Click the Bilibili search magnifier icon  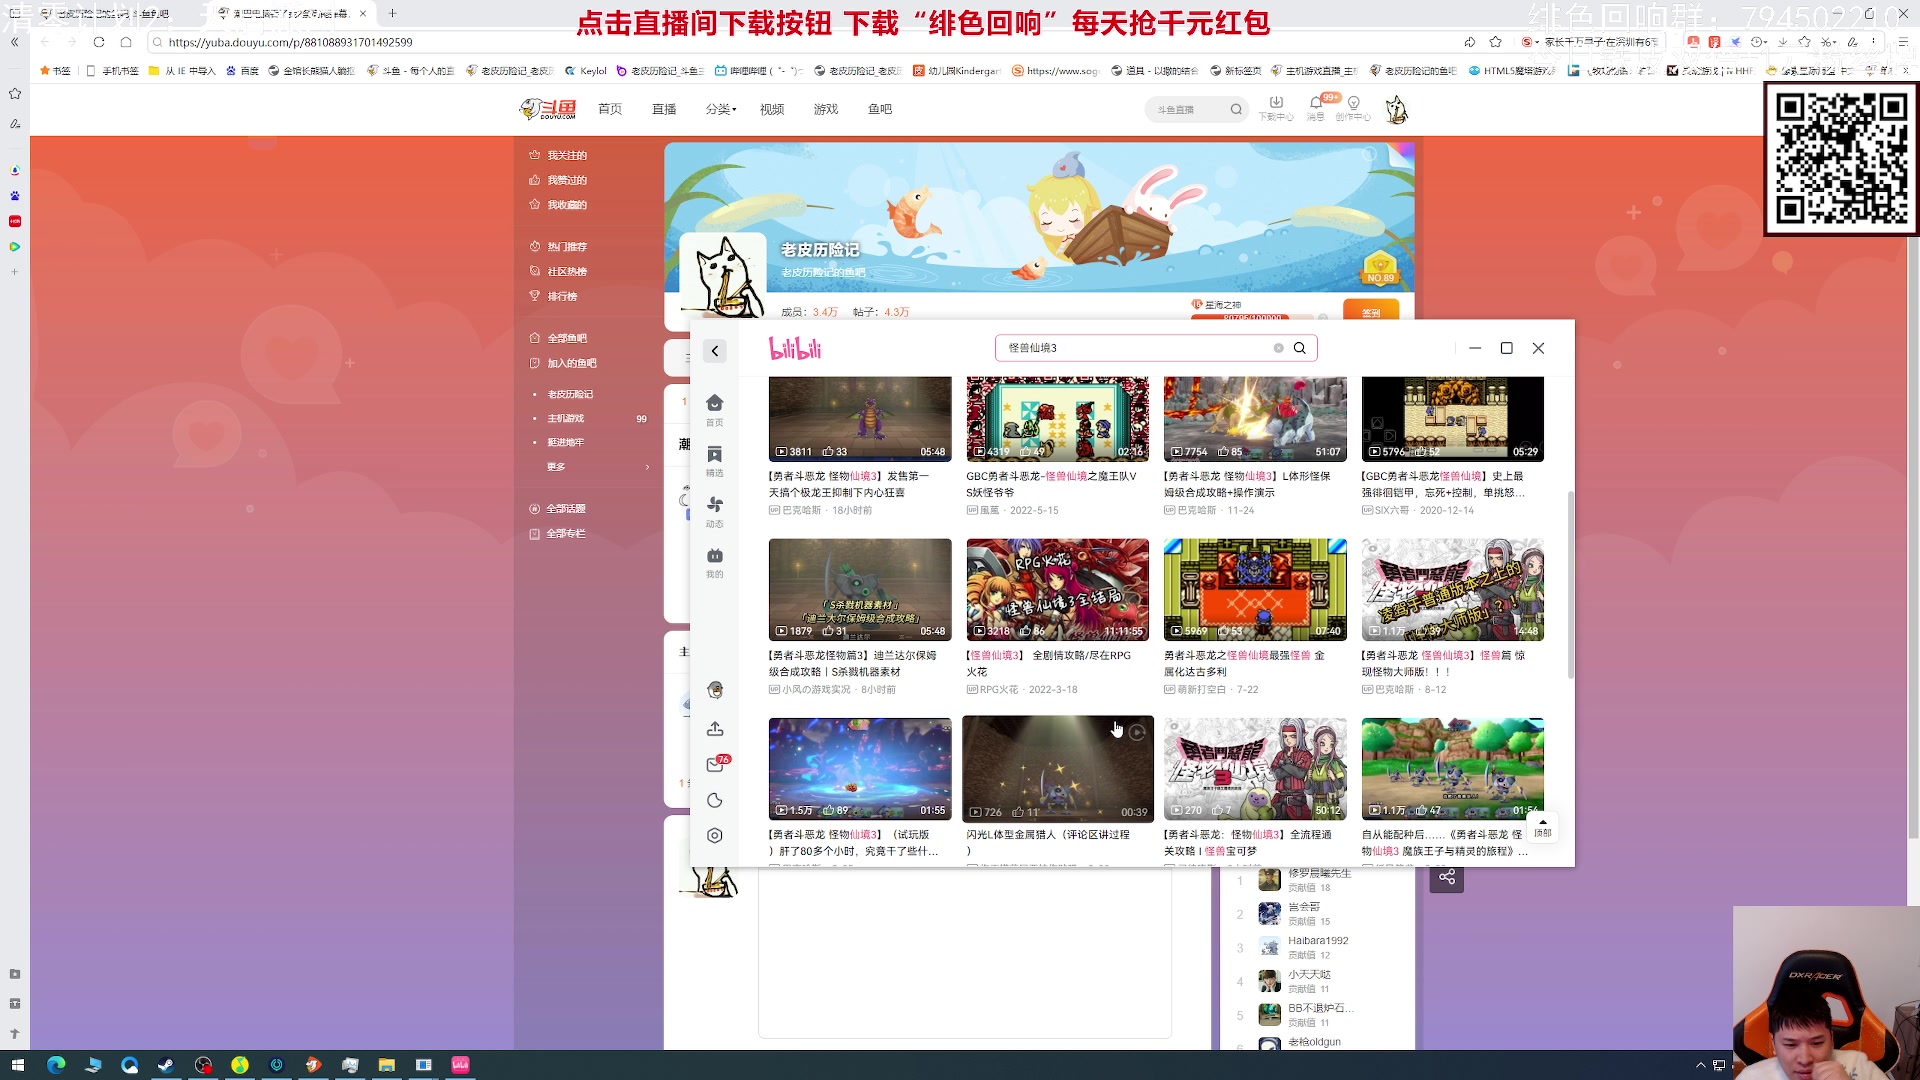click(x=1300, y=348)
